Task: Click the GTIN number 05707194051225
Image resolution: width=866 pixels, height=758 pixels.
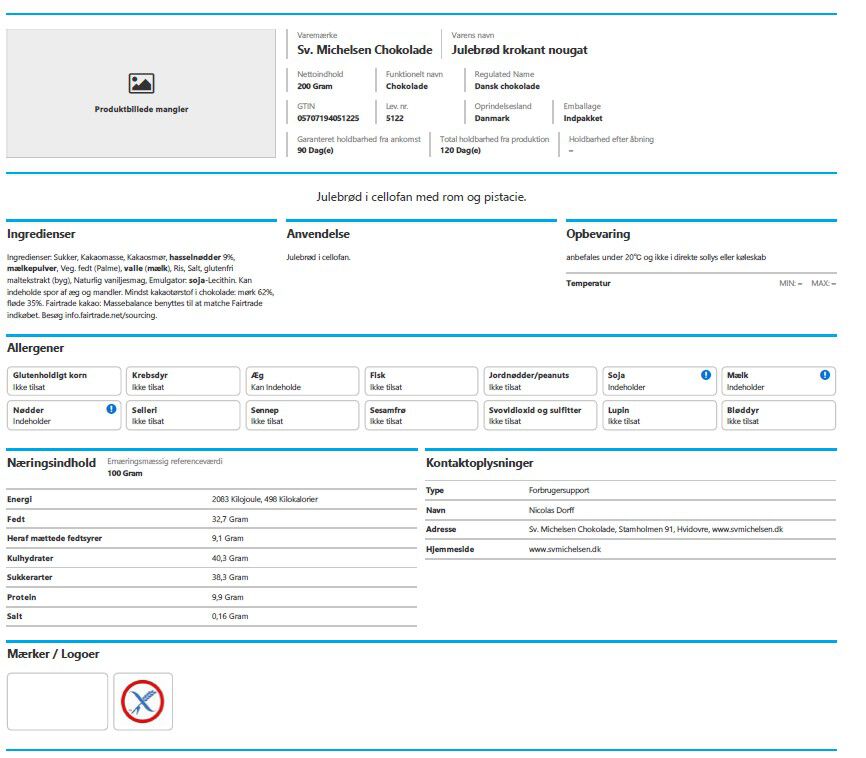Action: (328, 118)
